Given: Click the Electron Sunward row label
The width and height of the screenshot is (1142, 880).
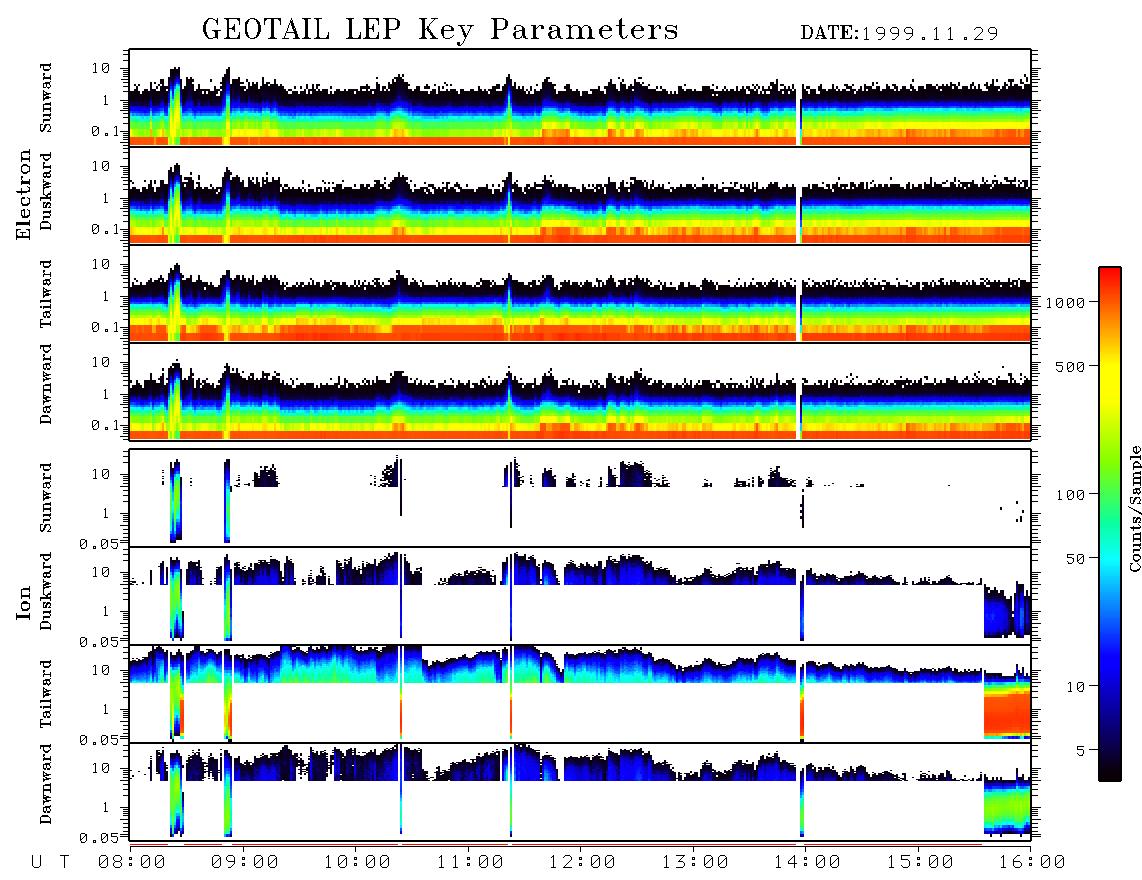Looking at the screenshot, I should [x=46, y=98].
